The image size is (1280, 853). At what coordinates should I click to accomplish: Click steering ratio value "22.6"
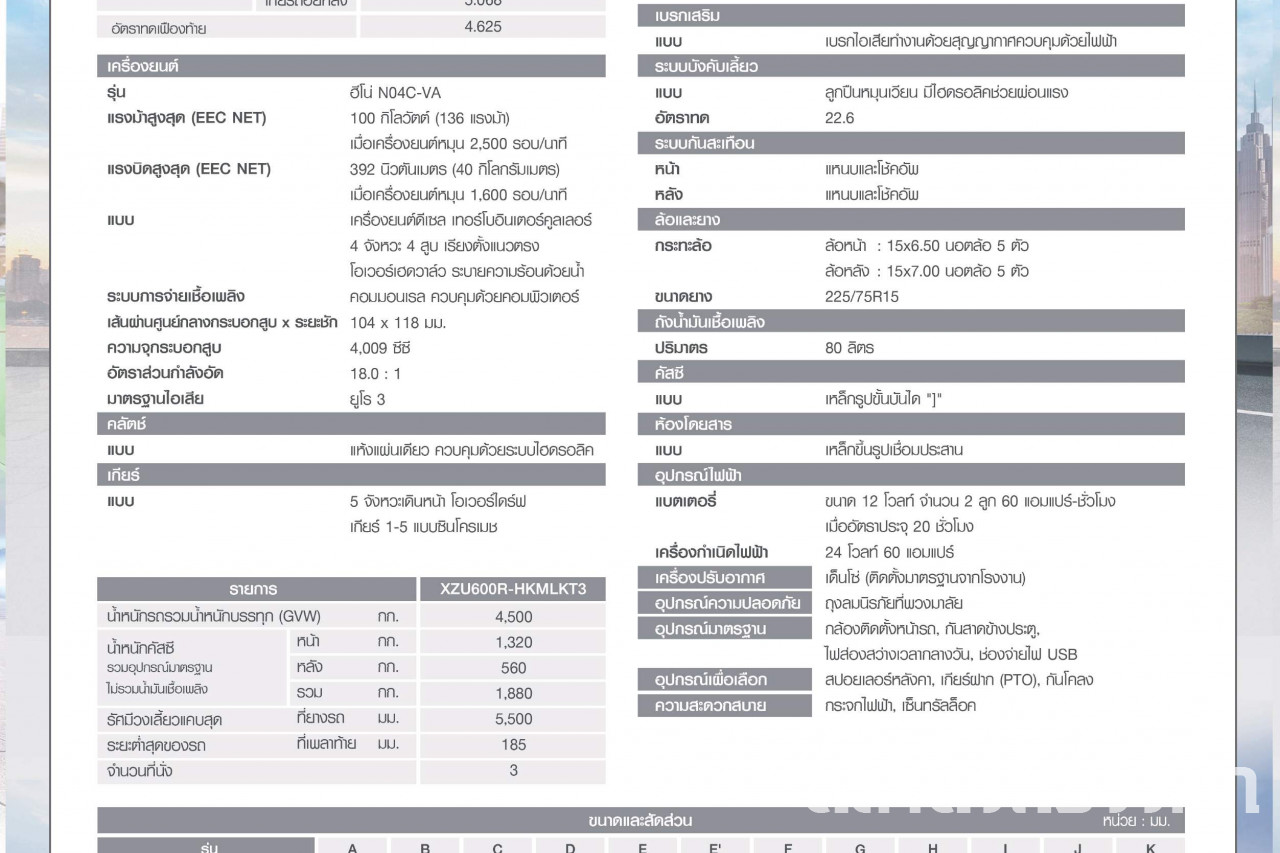(x=840, y=118)
